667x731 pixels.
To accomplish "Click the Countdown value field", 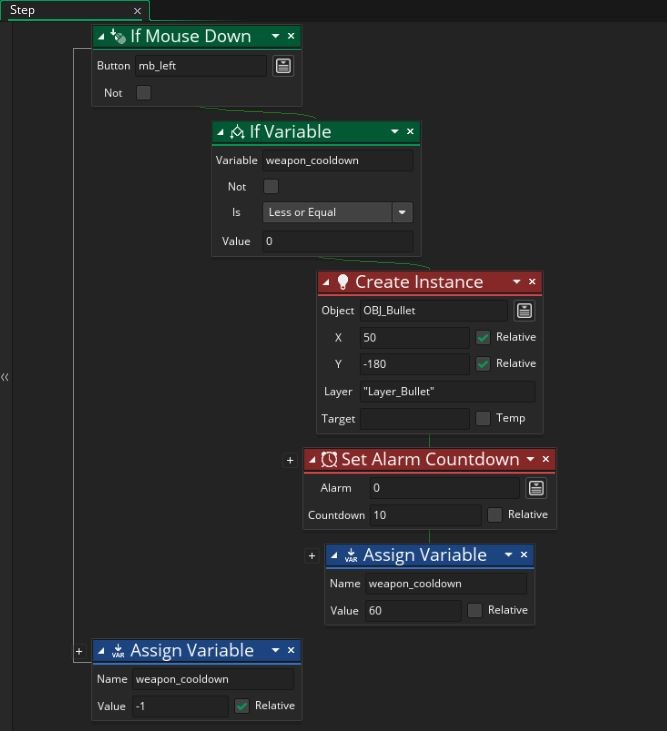I will pos(424,515).
